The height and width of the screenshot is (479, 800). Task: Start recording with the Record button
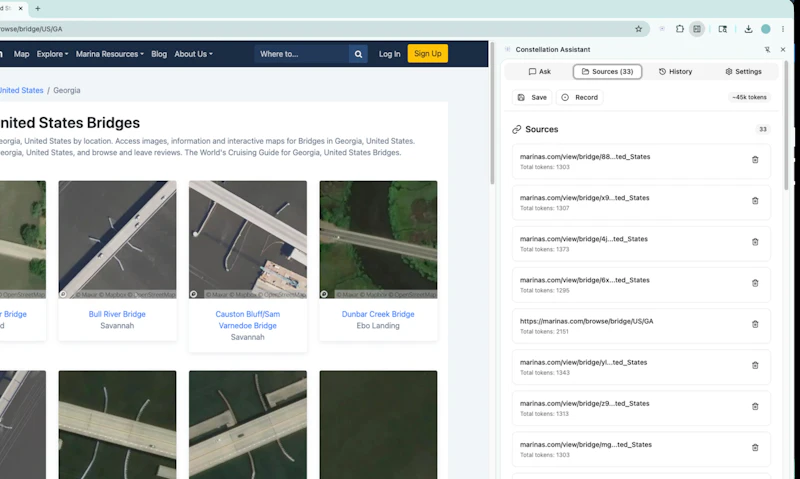coord(580,97)
